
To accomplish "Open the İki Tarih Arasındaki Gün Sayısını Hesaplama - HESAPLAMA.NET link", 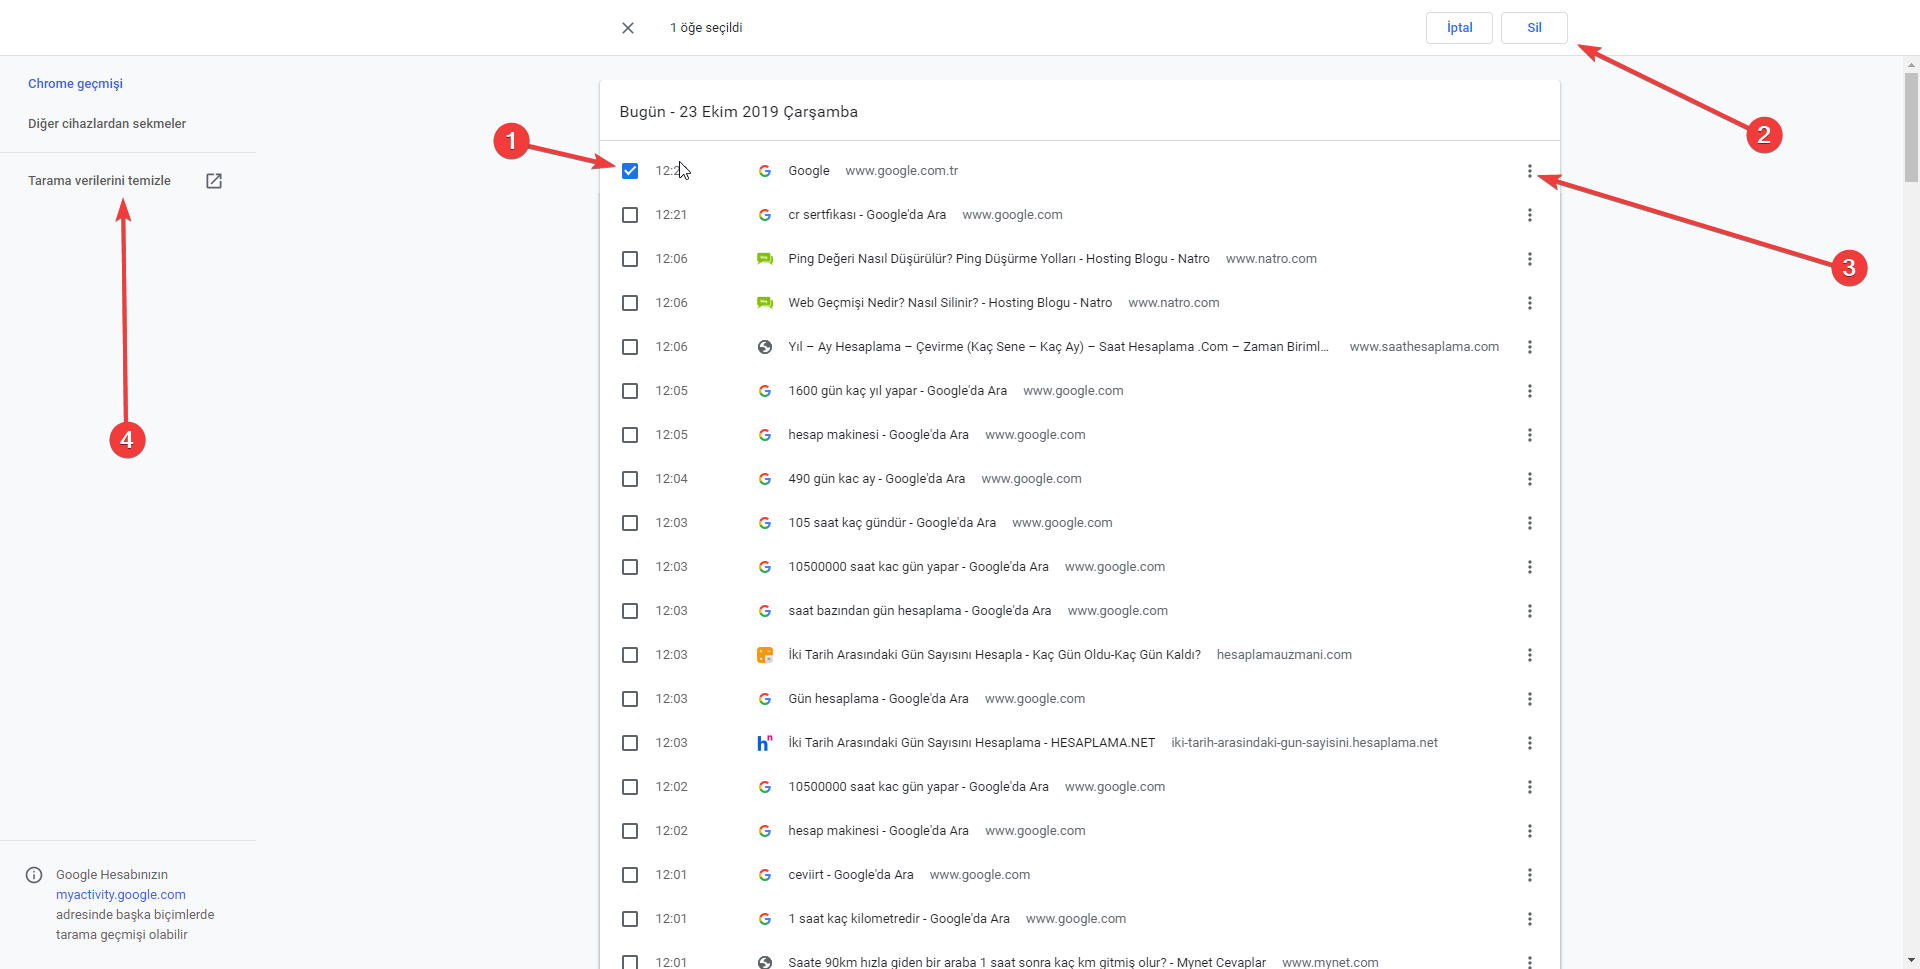I will click(972, 743).
